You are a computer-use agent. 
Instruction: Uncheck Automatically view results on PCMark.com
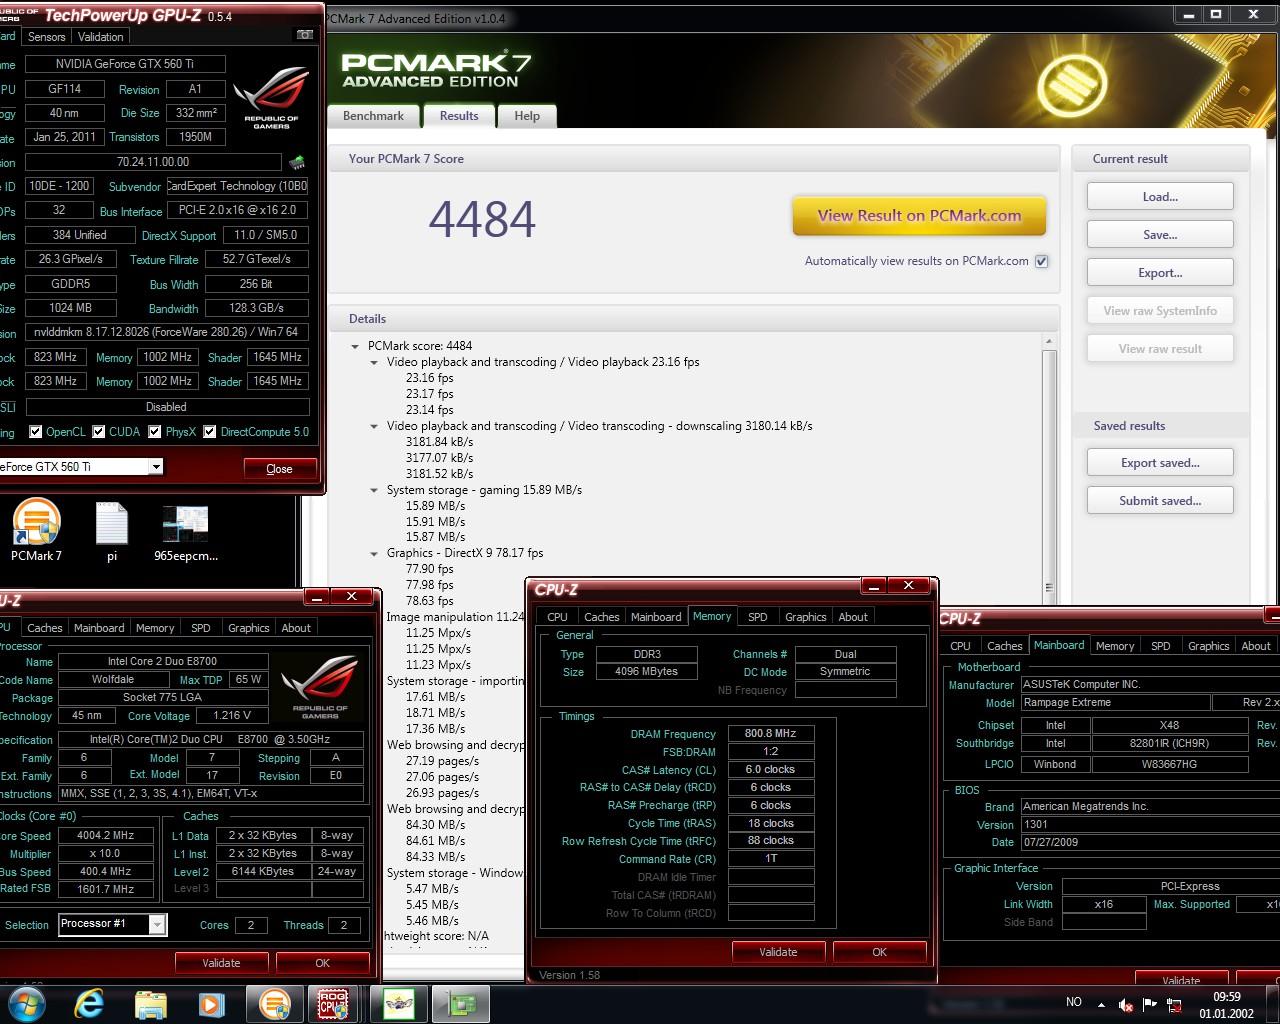click(x=1041, y=261)
